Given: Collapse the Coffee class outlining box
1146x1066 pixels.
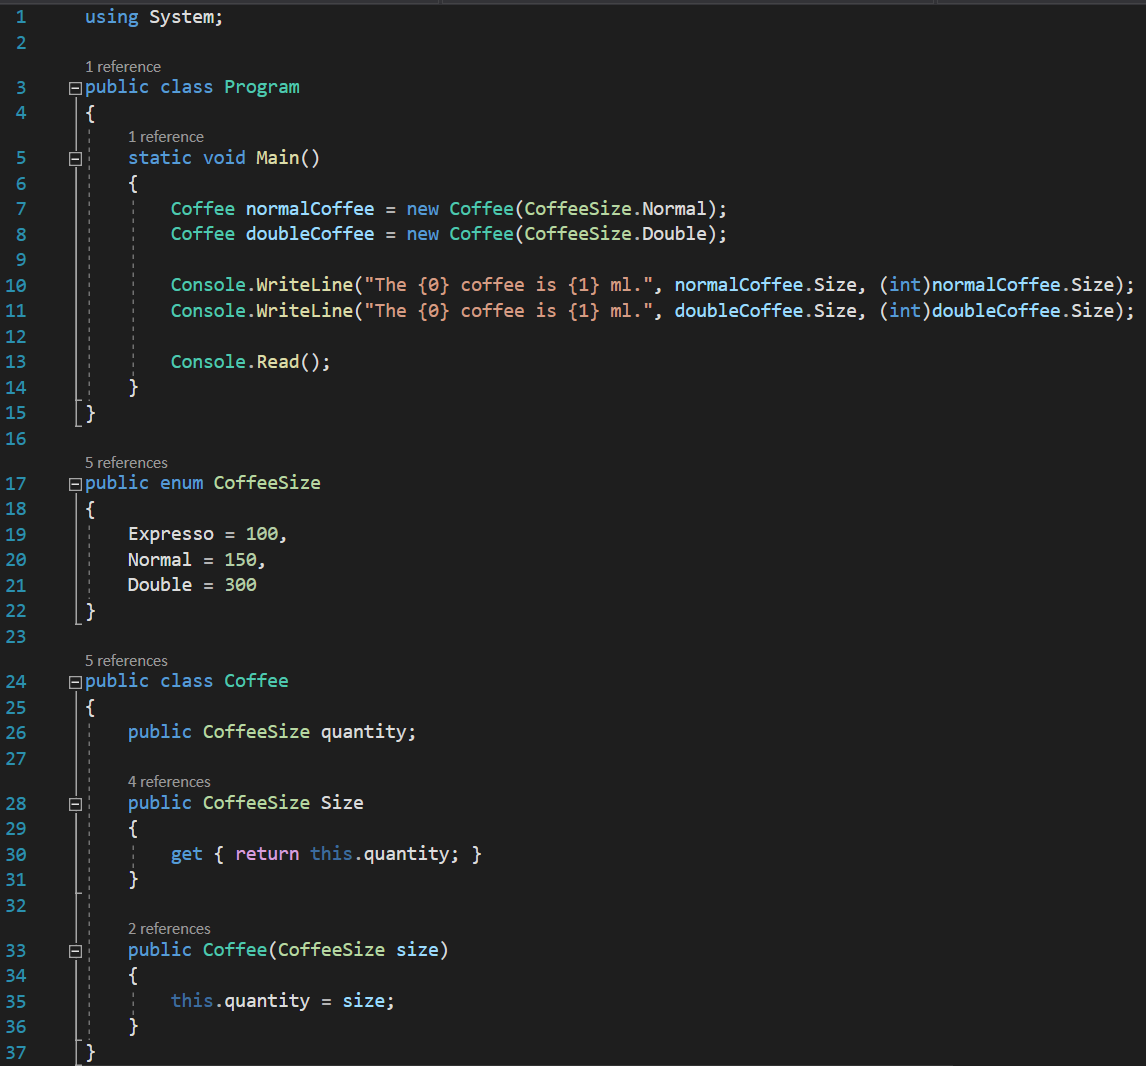Looking at the screenshot, I should 75,682.
